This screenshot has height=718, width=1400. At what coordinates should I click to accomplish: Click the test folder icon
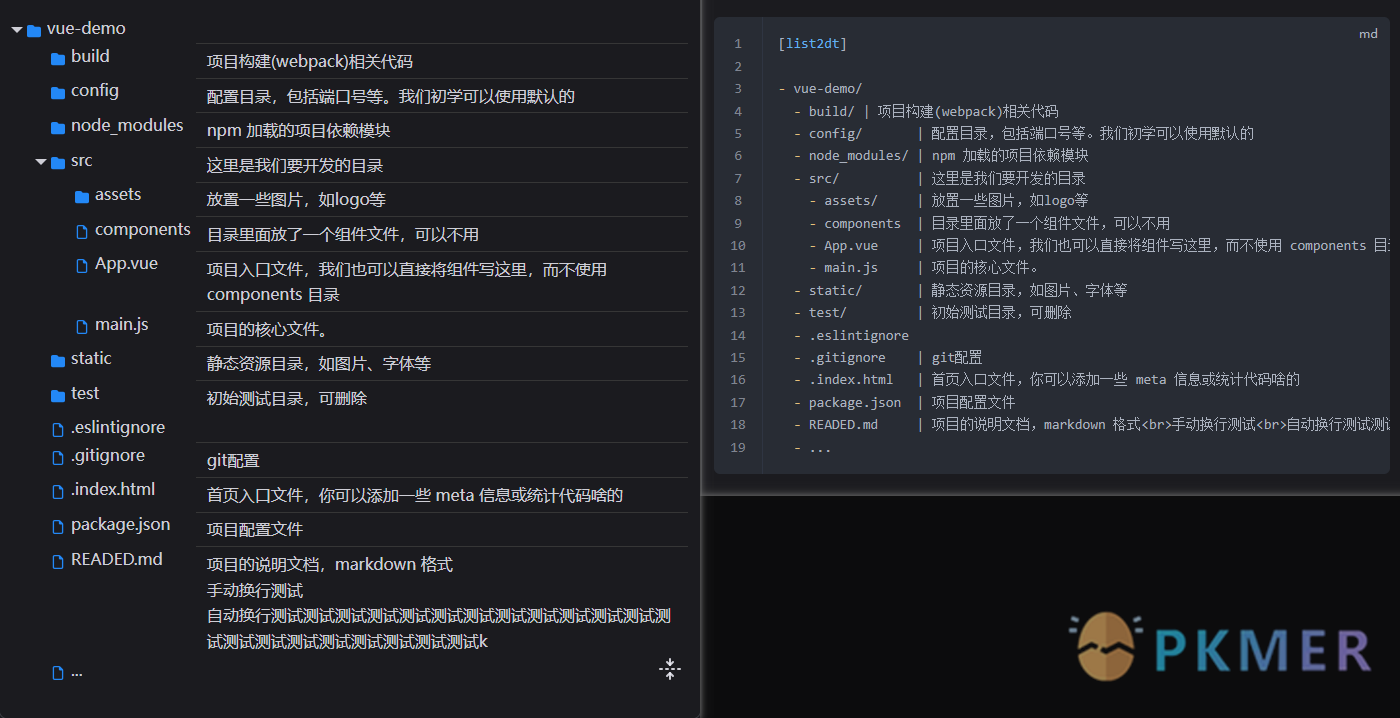tap(58, 395)
